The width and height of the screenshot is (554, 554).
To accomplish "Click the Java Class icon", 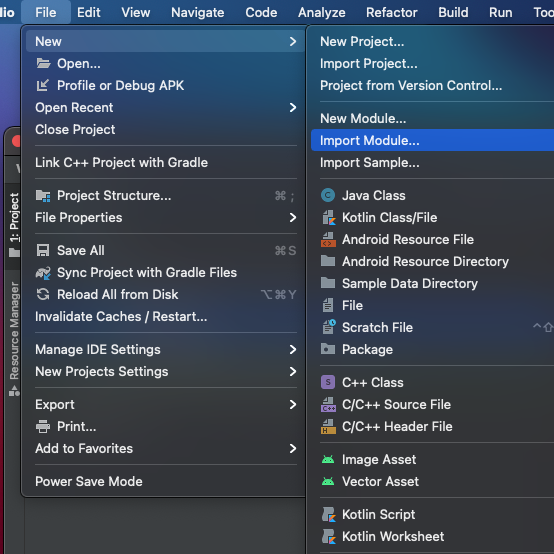I will (328, 195).
